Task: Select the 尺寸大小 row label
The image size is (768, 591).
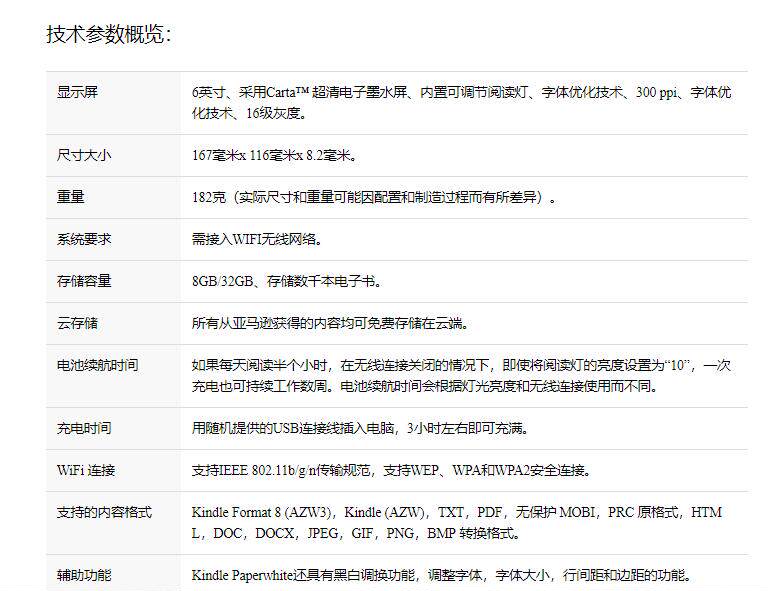Action: pyautogui.click(x=84, y=155)
